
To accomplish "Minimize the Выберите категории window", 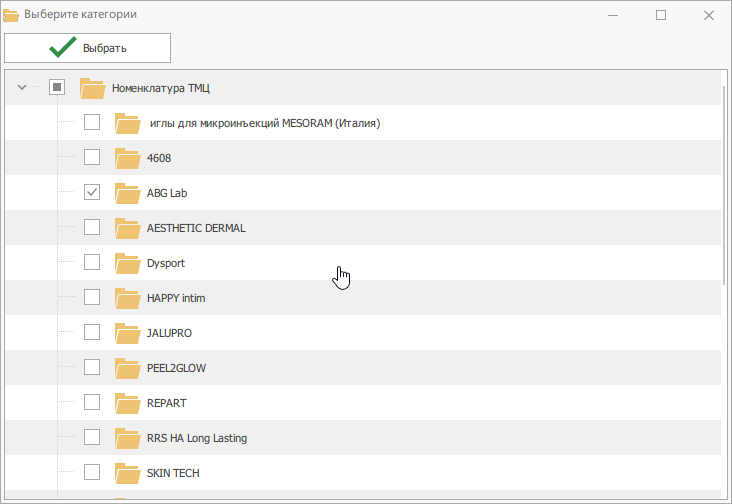I will (x=613, y=15).
